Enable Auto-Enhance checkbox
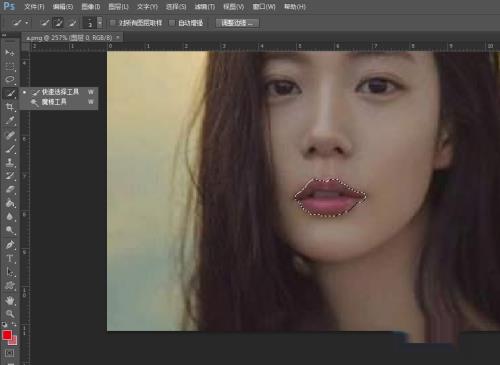This screenshot has width=500, height=365. pos(172,23)
